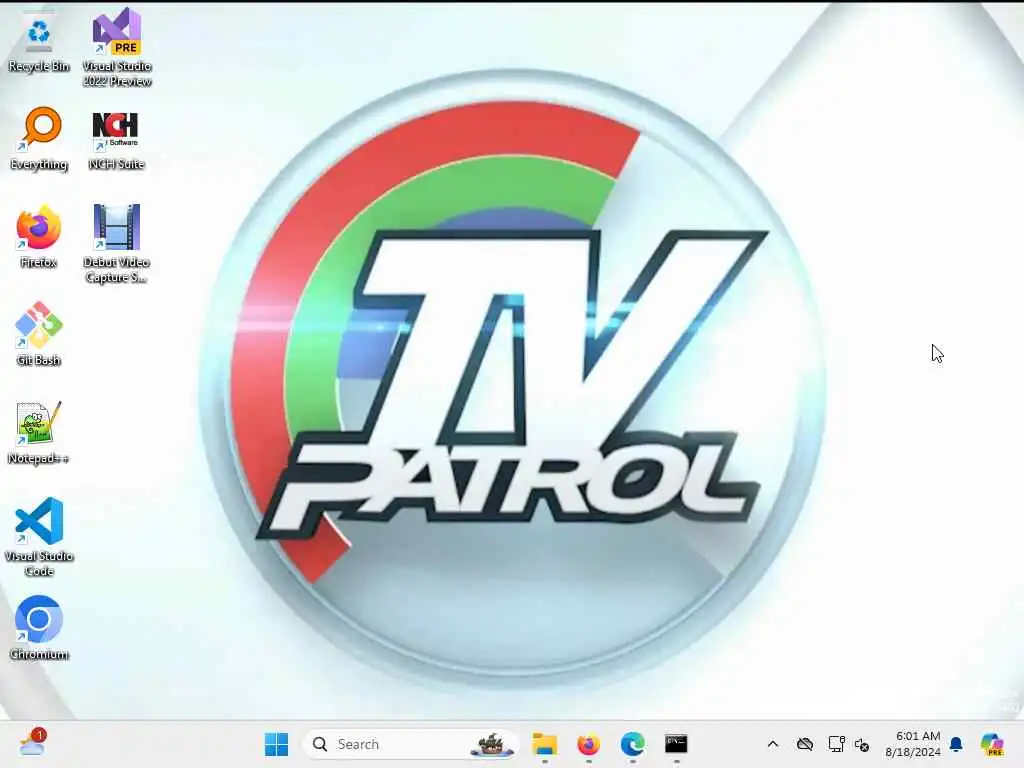Screen dimensions: 1024x768
Task: Select the Firefox desktop shortcut
Action: (39, 236)
